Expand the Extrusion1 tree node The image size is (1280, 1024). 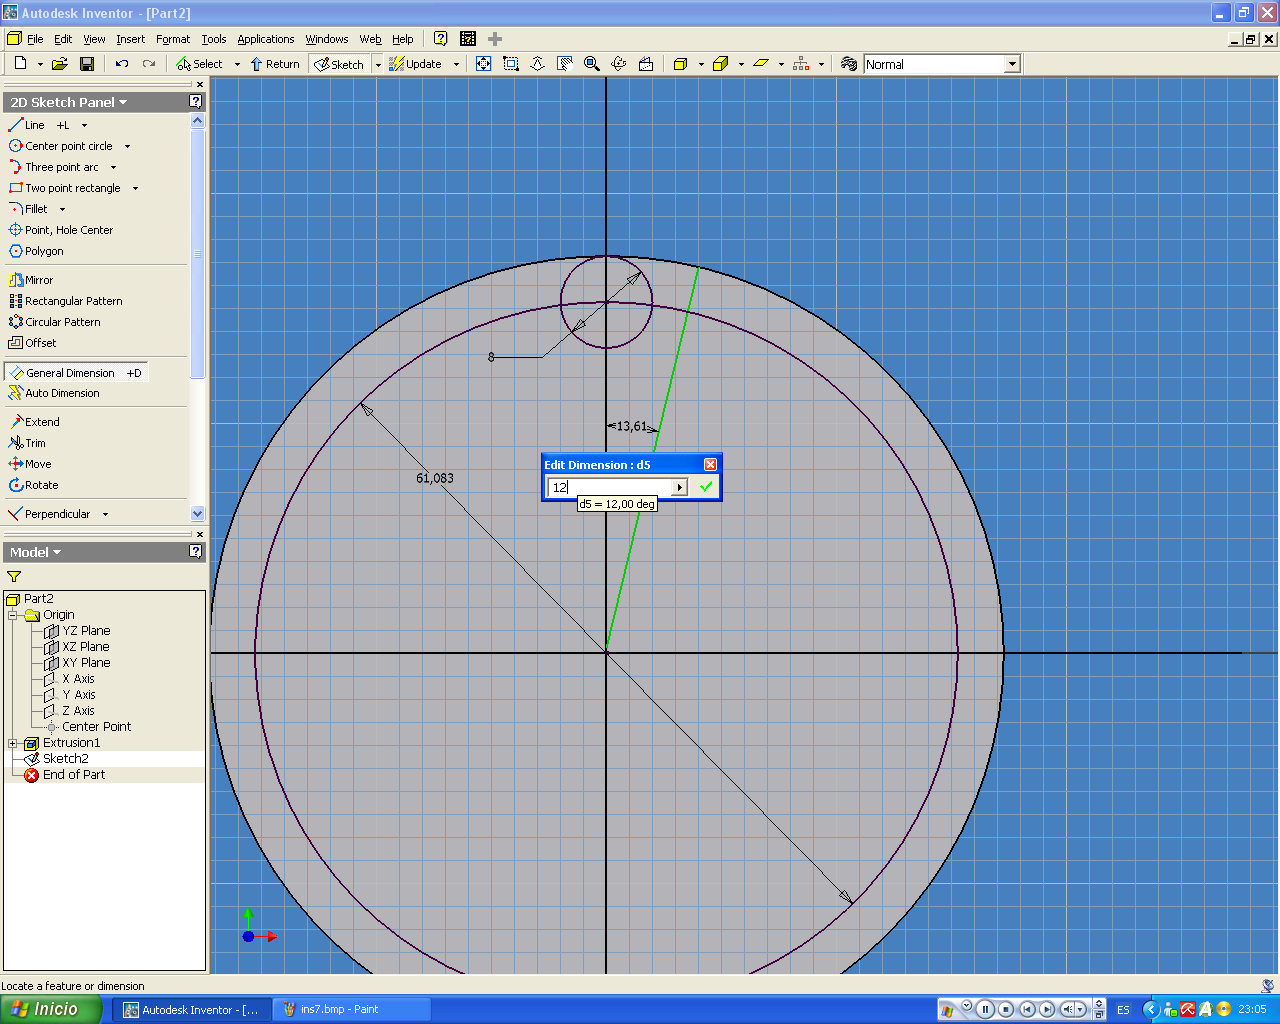coord(13,742)
